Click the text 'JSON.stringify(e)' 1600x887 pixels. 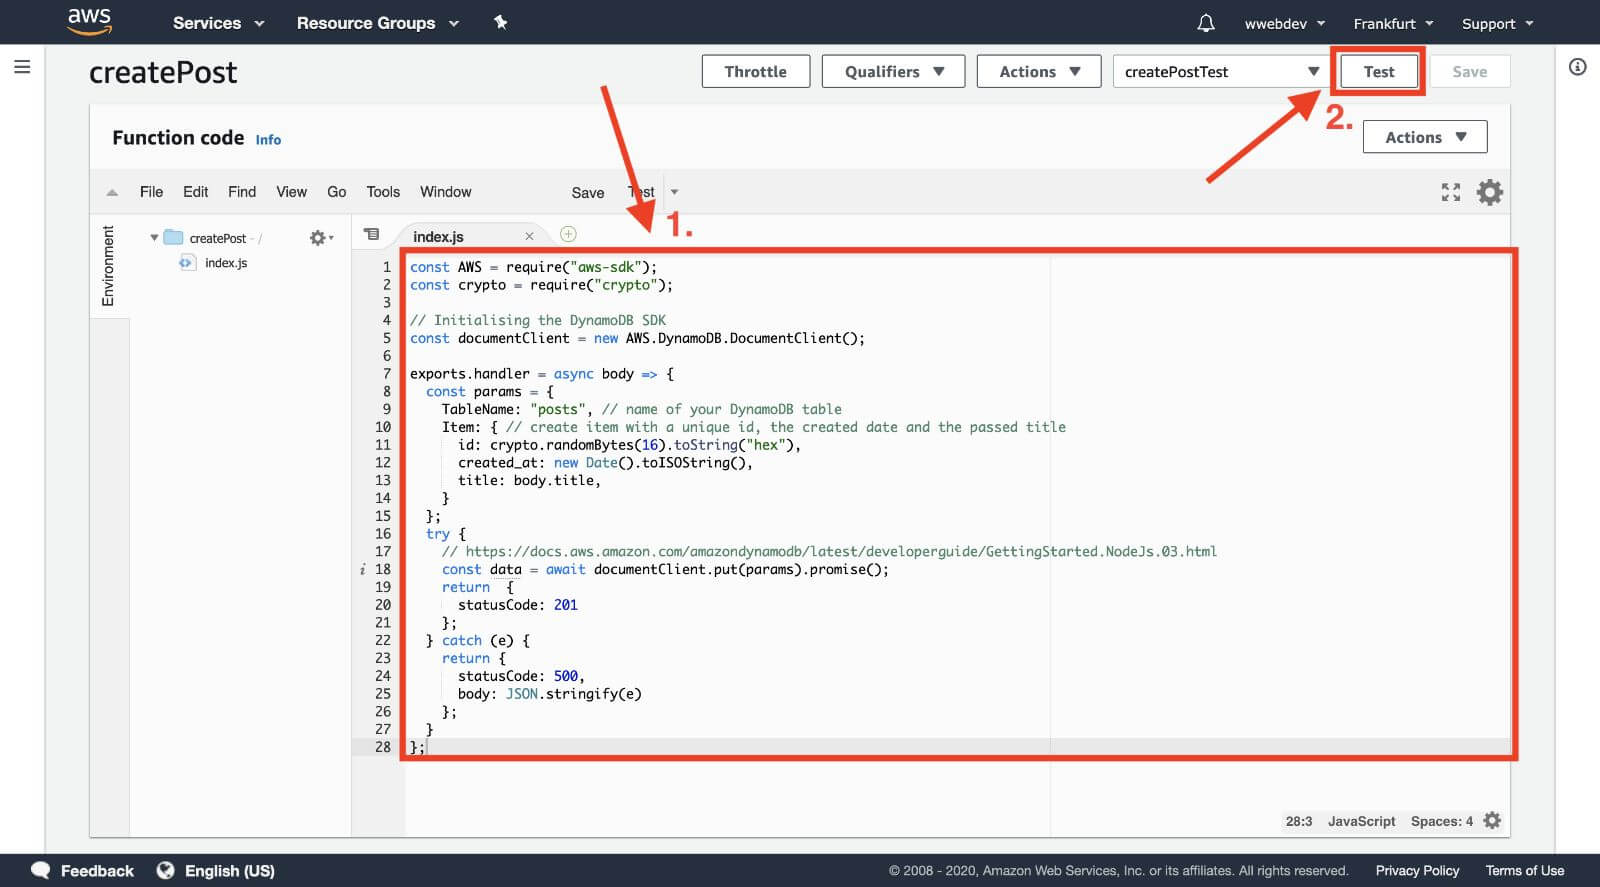[x=573, y=693]
